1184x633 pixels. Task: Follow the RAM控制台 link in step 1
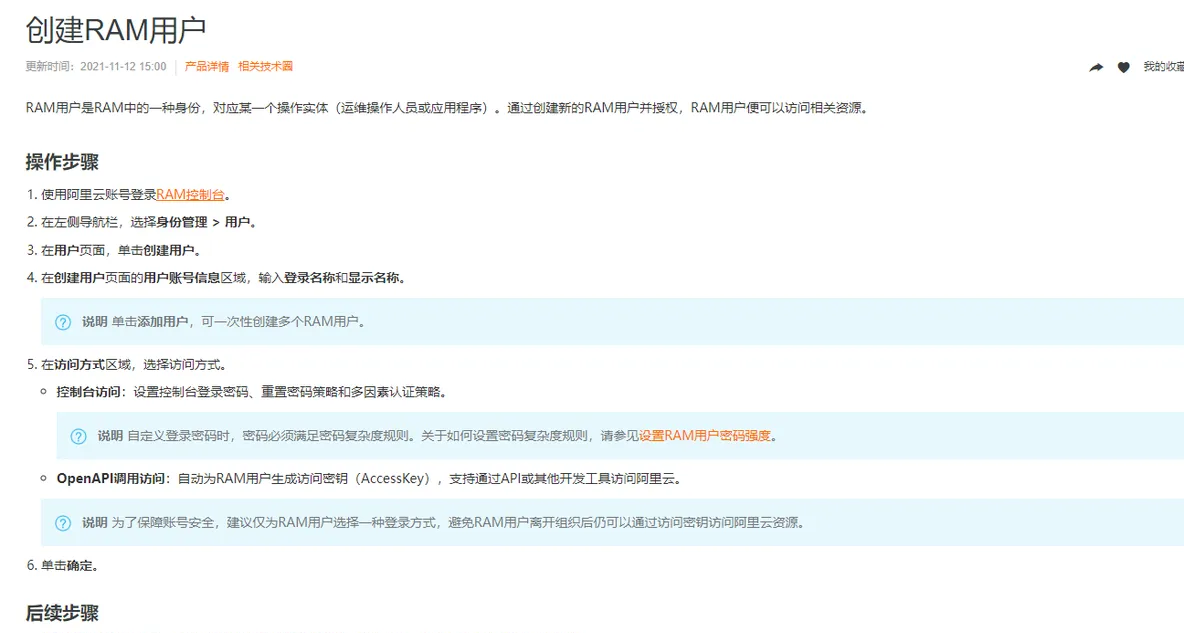[x=190, y=195]
